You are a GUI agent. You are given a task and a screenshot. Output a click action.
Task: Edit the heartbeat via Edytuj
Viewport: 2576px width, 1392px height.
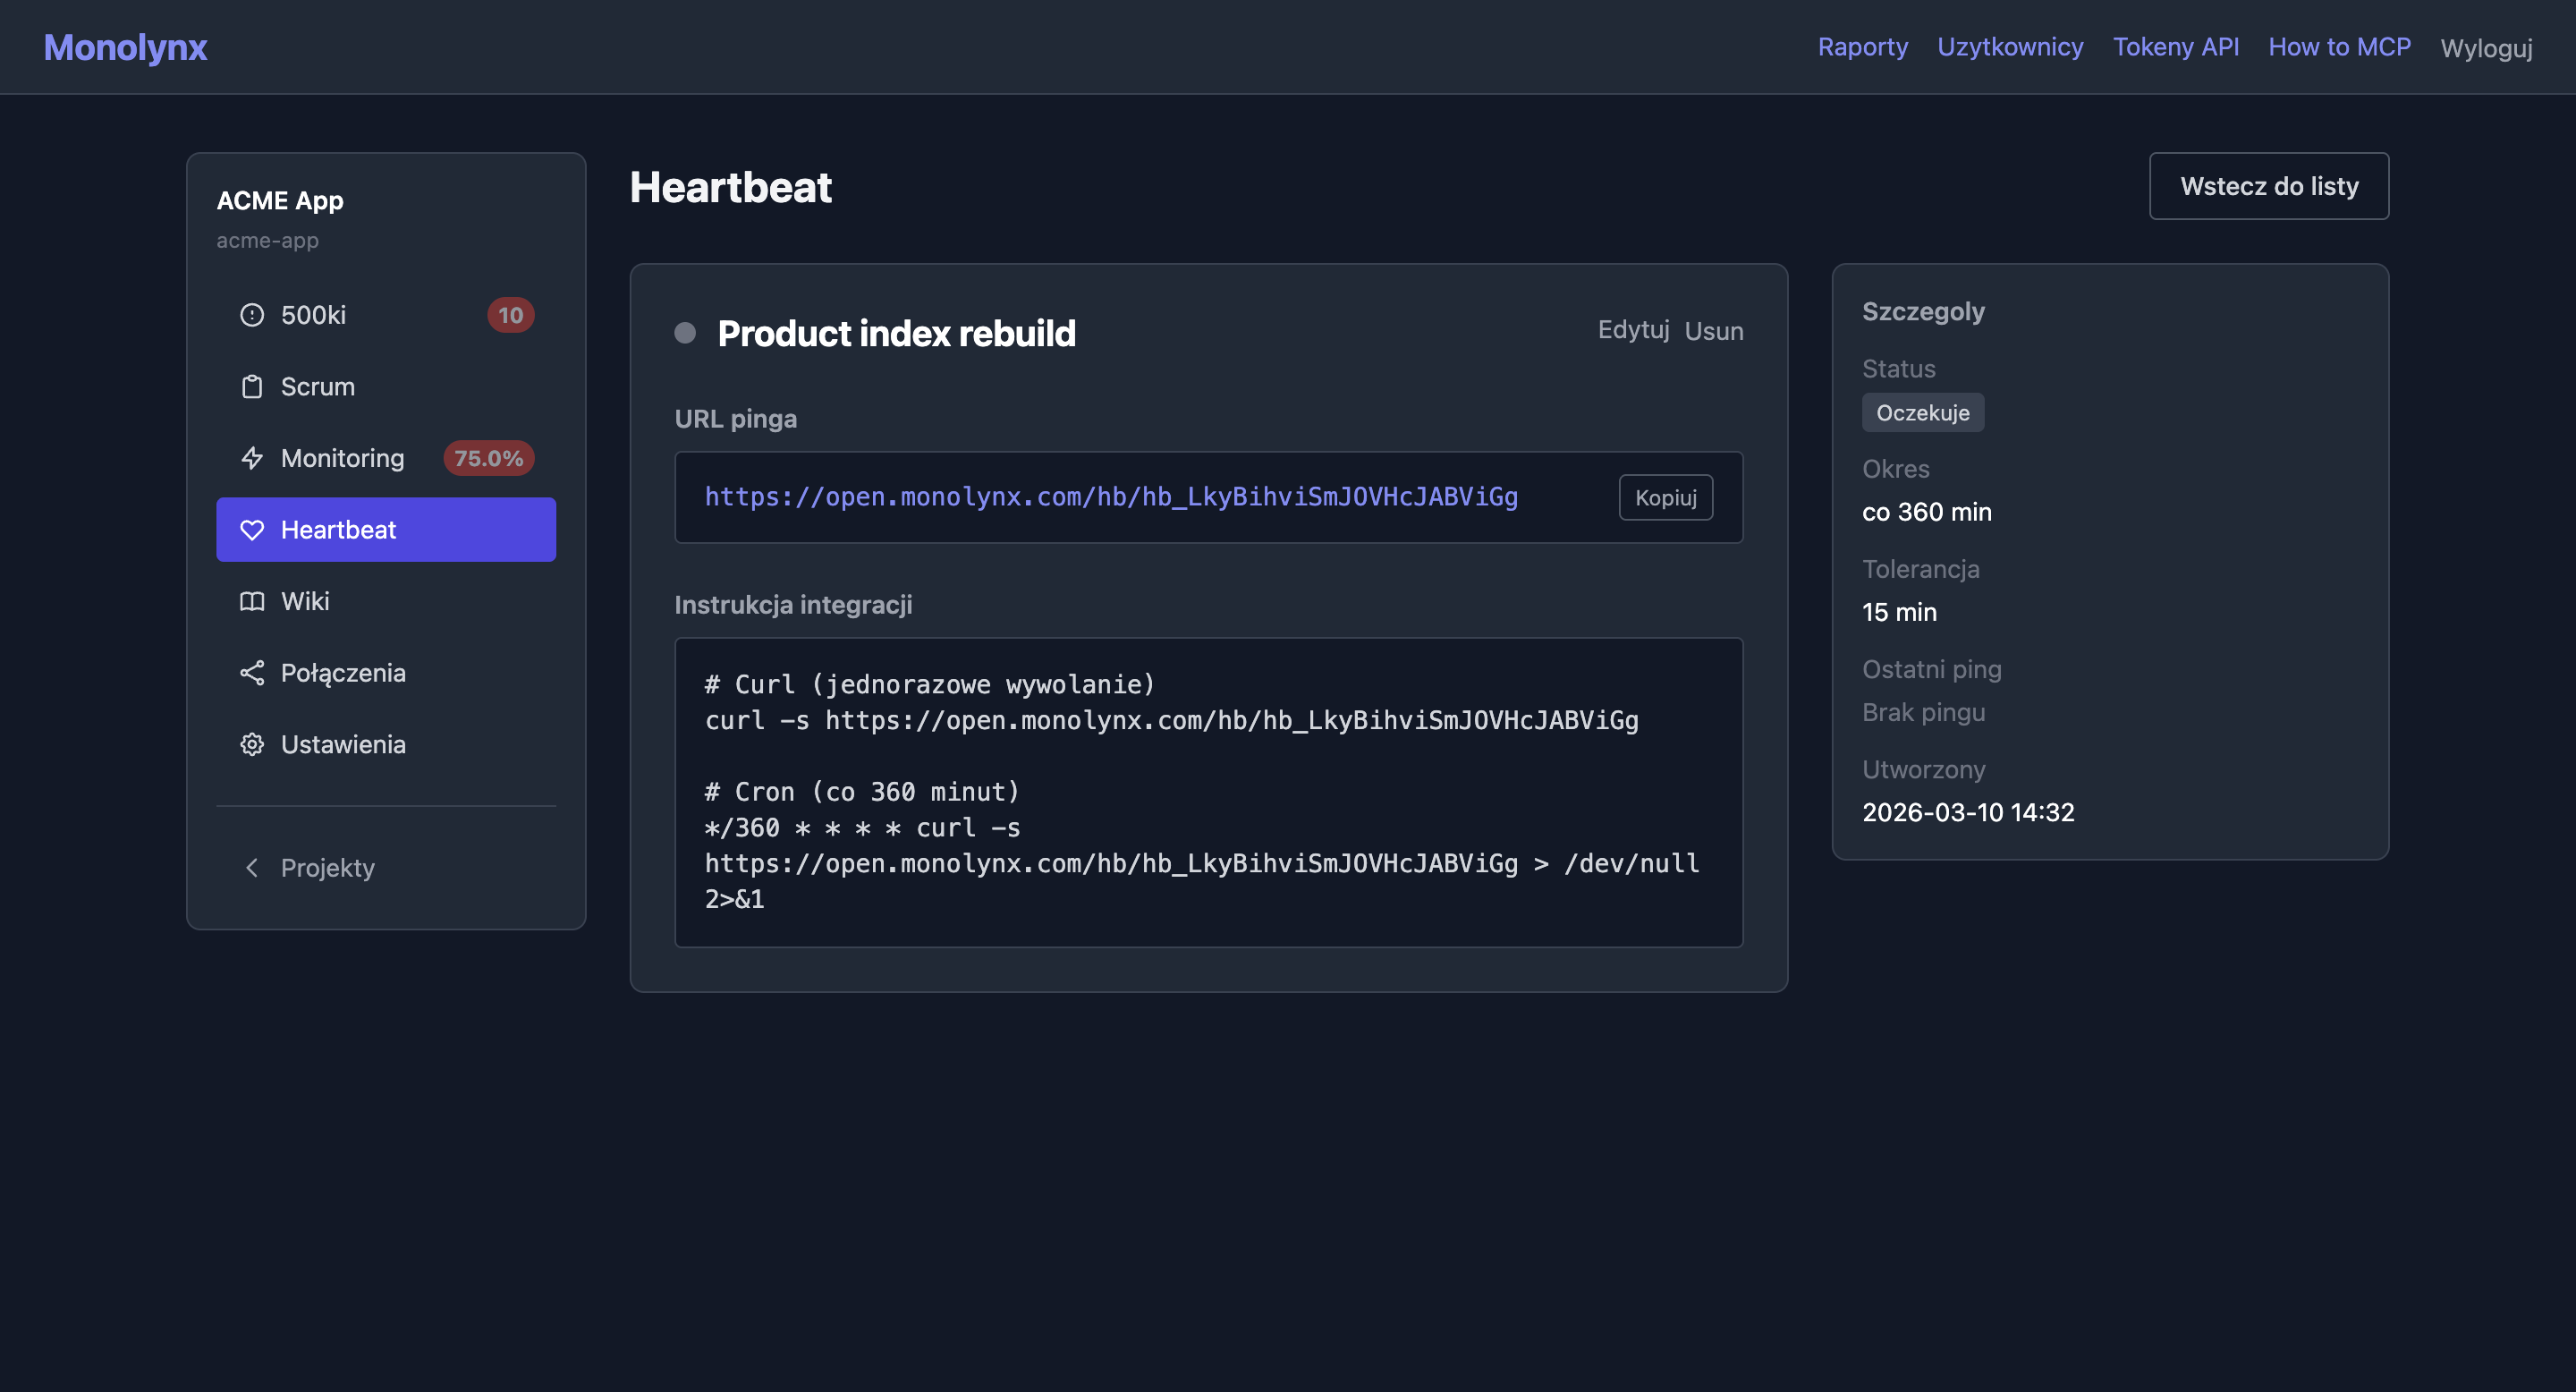point(1632,330)
